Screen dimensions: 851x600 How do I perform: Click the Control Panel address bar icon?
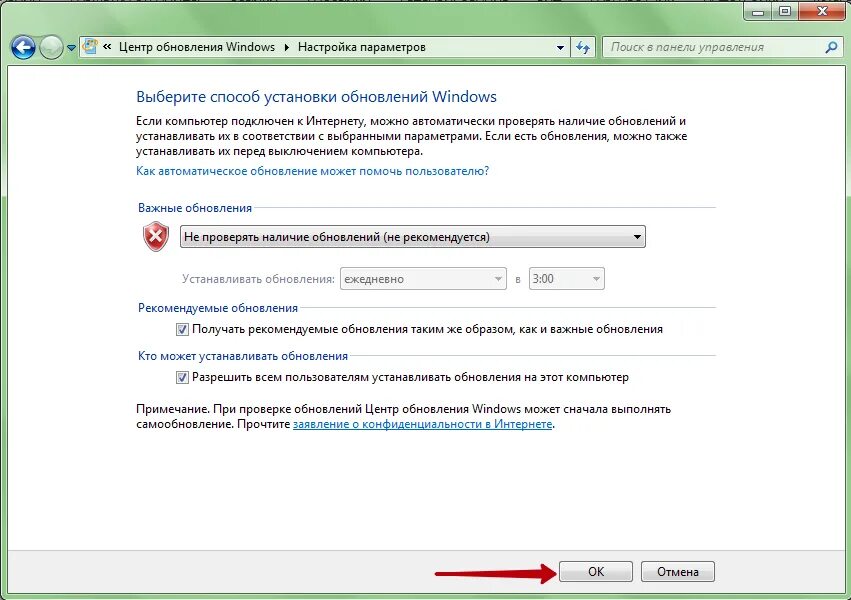pos(90,47)
